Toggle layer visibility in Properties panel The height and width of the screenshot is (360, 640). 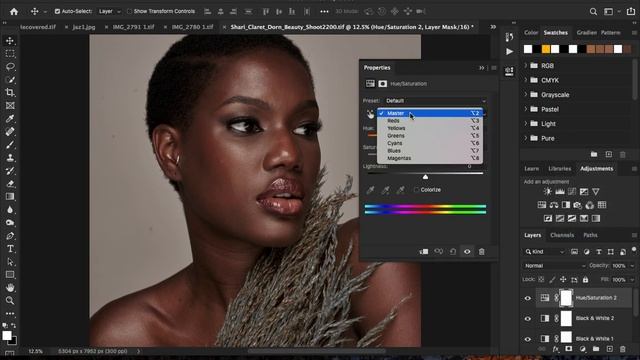467,251
